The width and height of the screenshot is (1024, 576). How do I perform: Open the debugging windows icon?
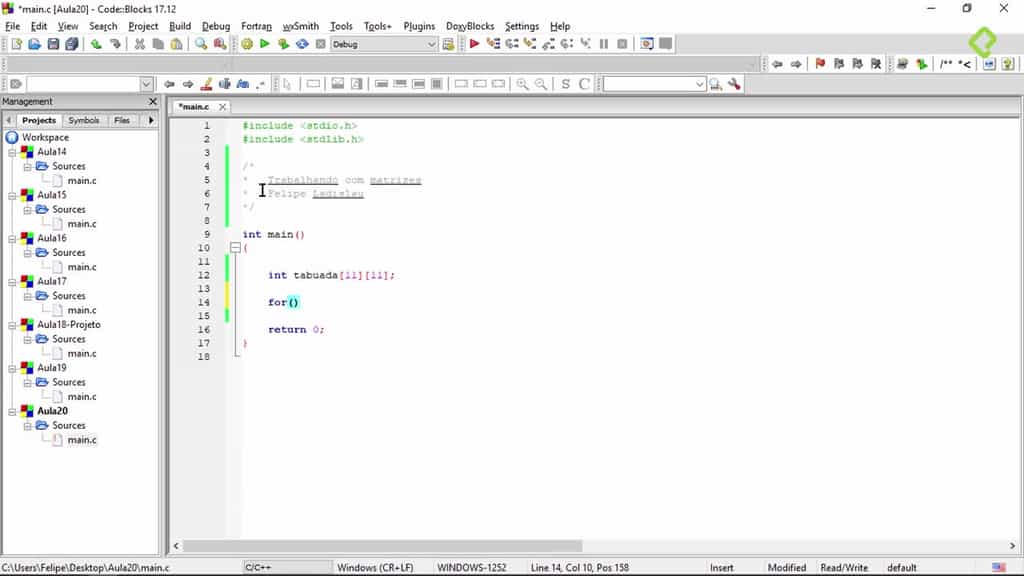[647, 44]
